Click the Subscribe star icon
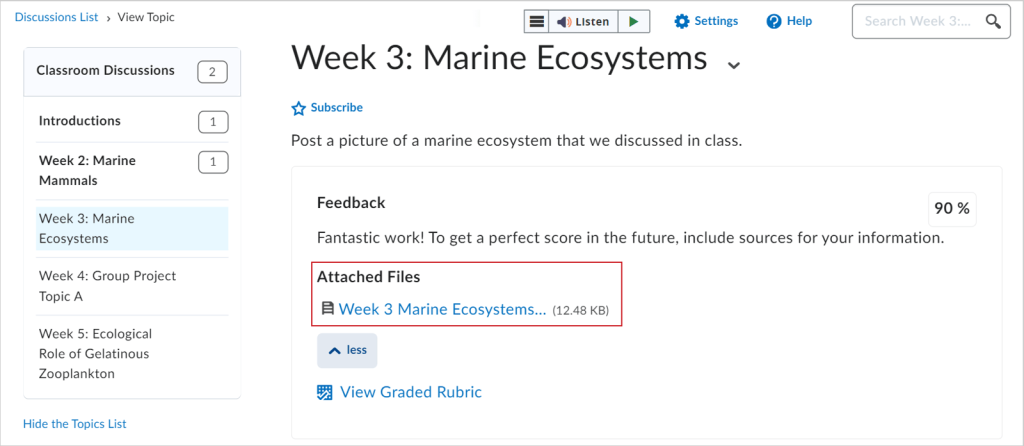The image size is (1024, 446). [298, 108]
